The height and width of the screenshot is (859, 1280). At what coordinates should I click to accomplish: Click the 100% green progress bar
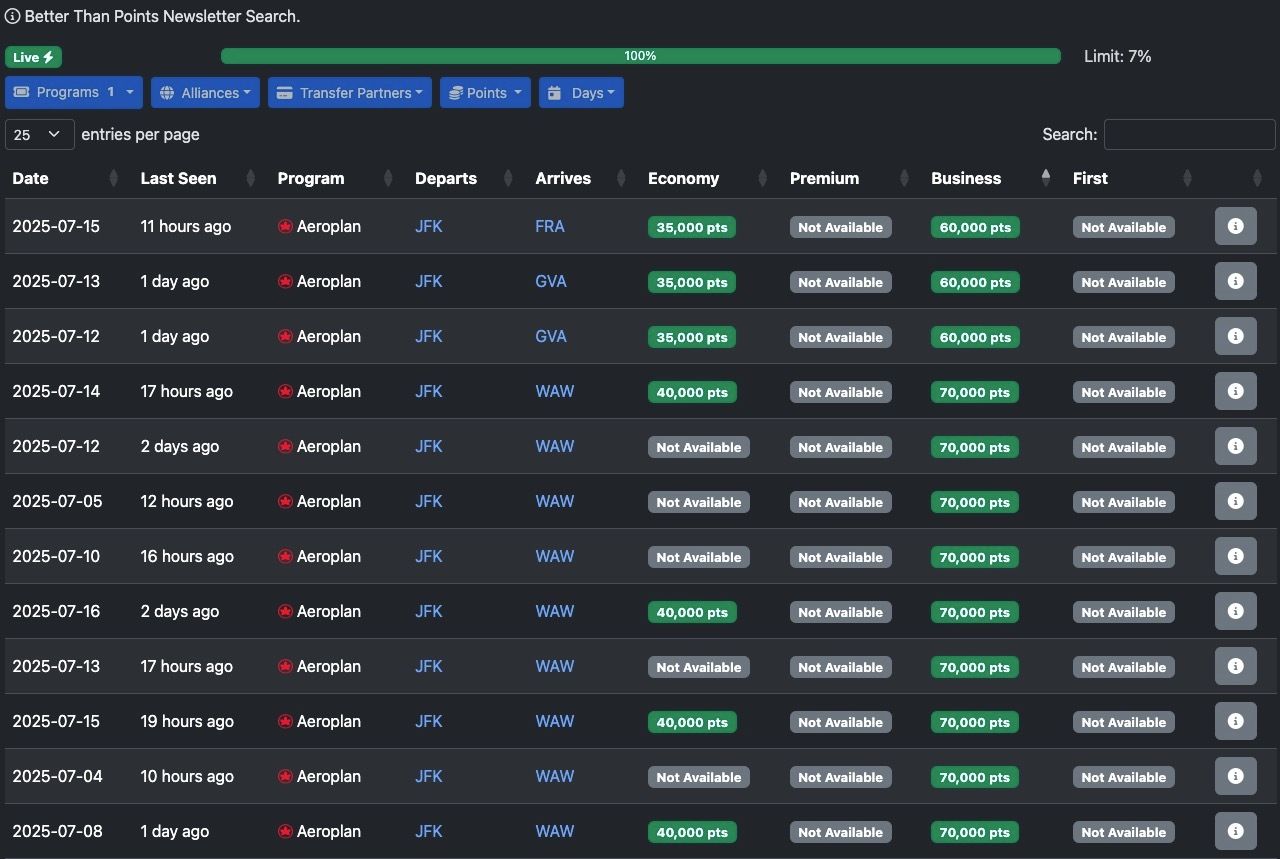(x=640, y=56)
